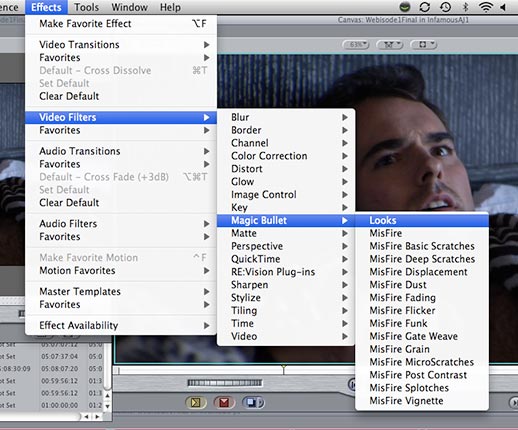Open the sync status menu bar icon

point(425,7)
